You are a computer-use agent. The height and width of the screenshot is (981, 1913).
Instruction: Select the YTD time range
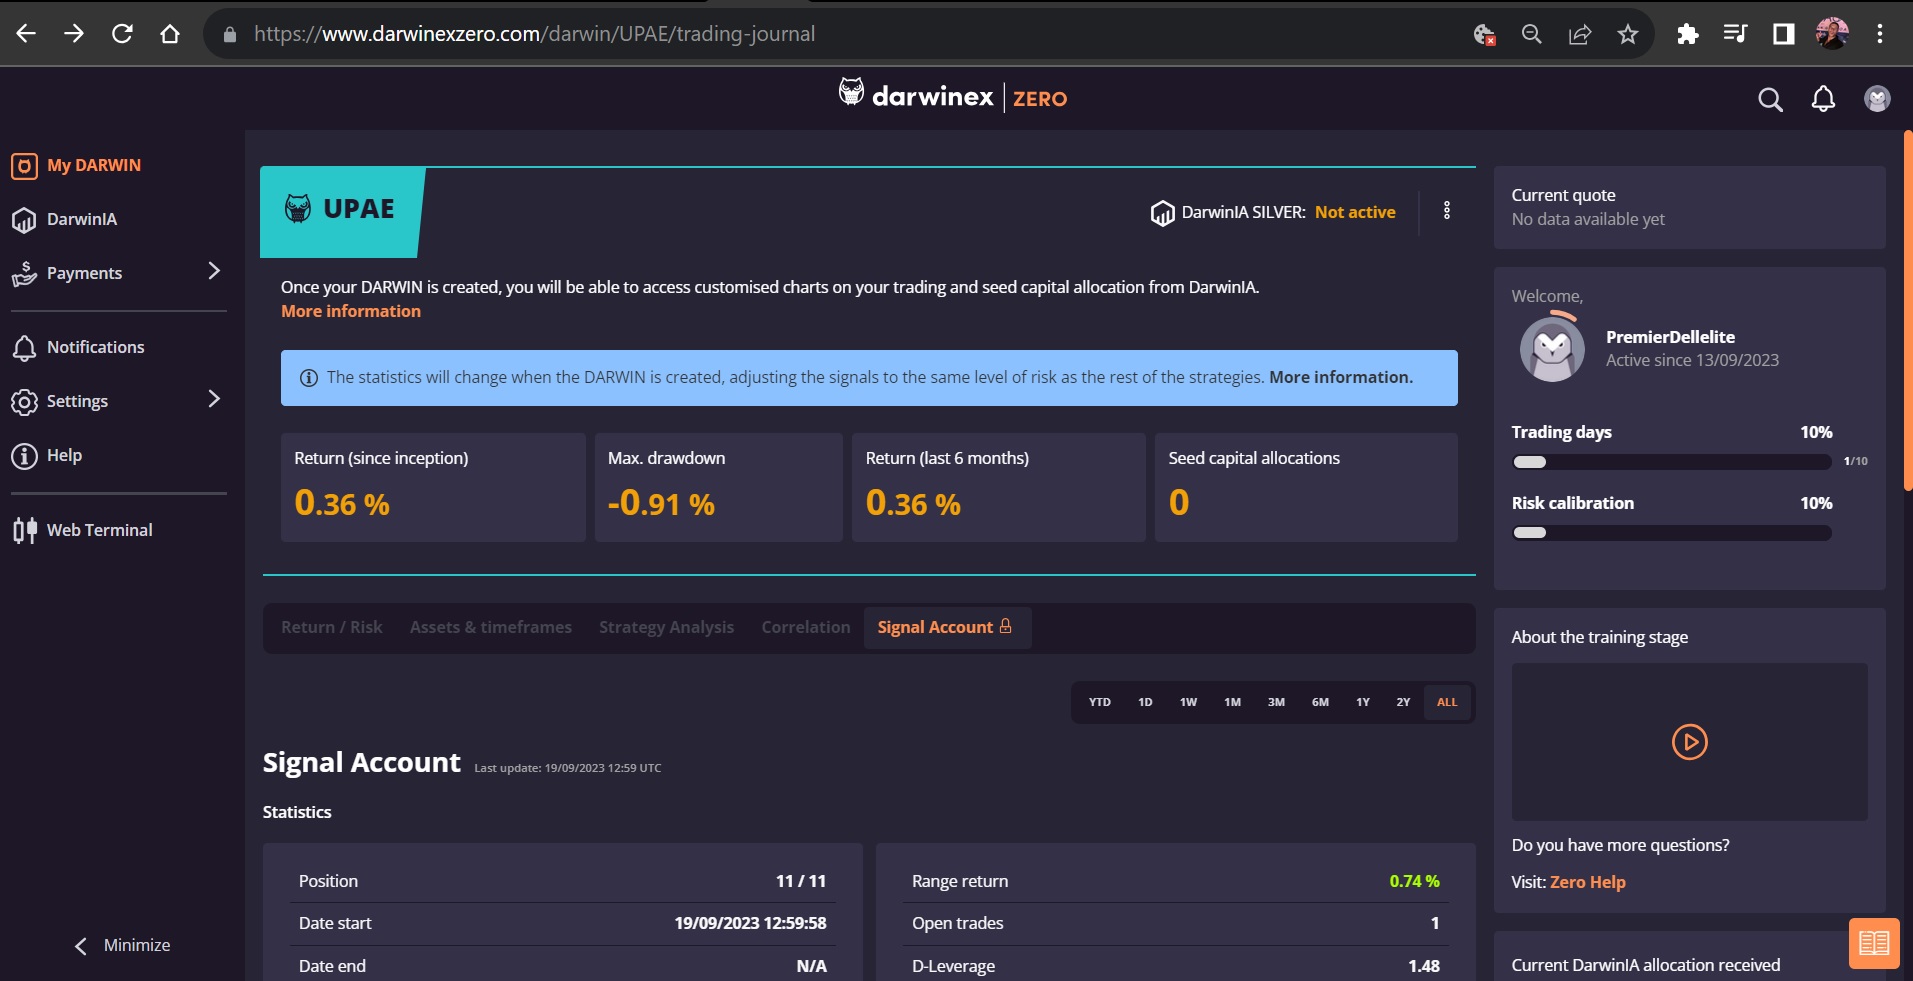click(x=1099, y=702)
